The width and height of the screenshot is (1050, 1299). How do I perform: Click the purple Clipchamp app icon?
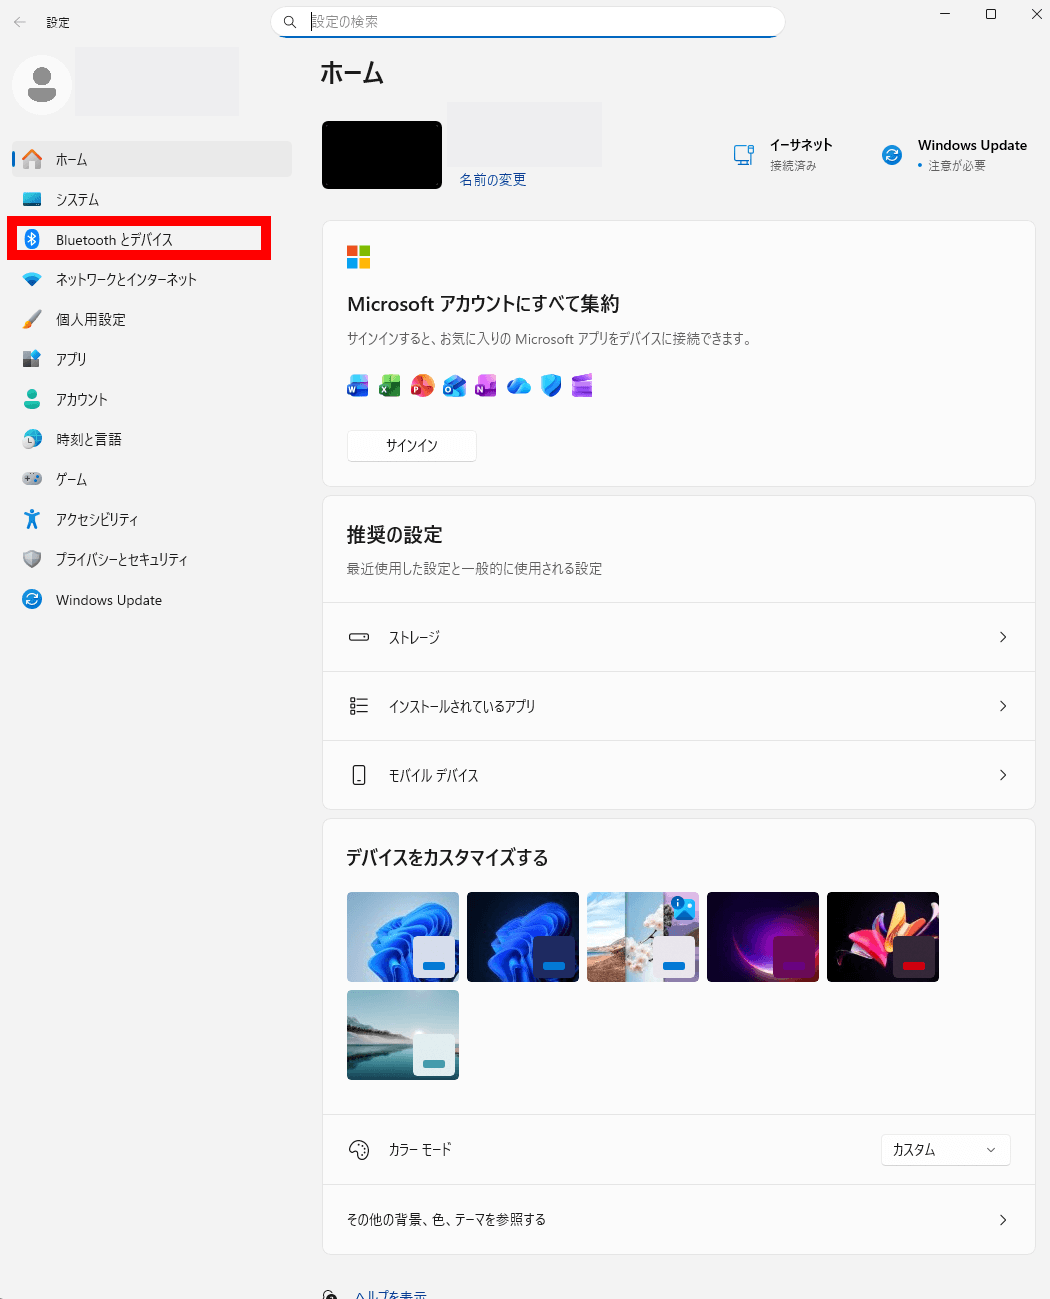tap(582, 386)
